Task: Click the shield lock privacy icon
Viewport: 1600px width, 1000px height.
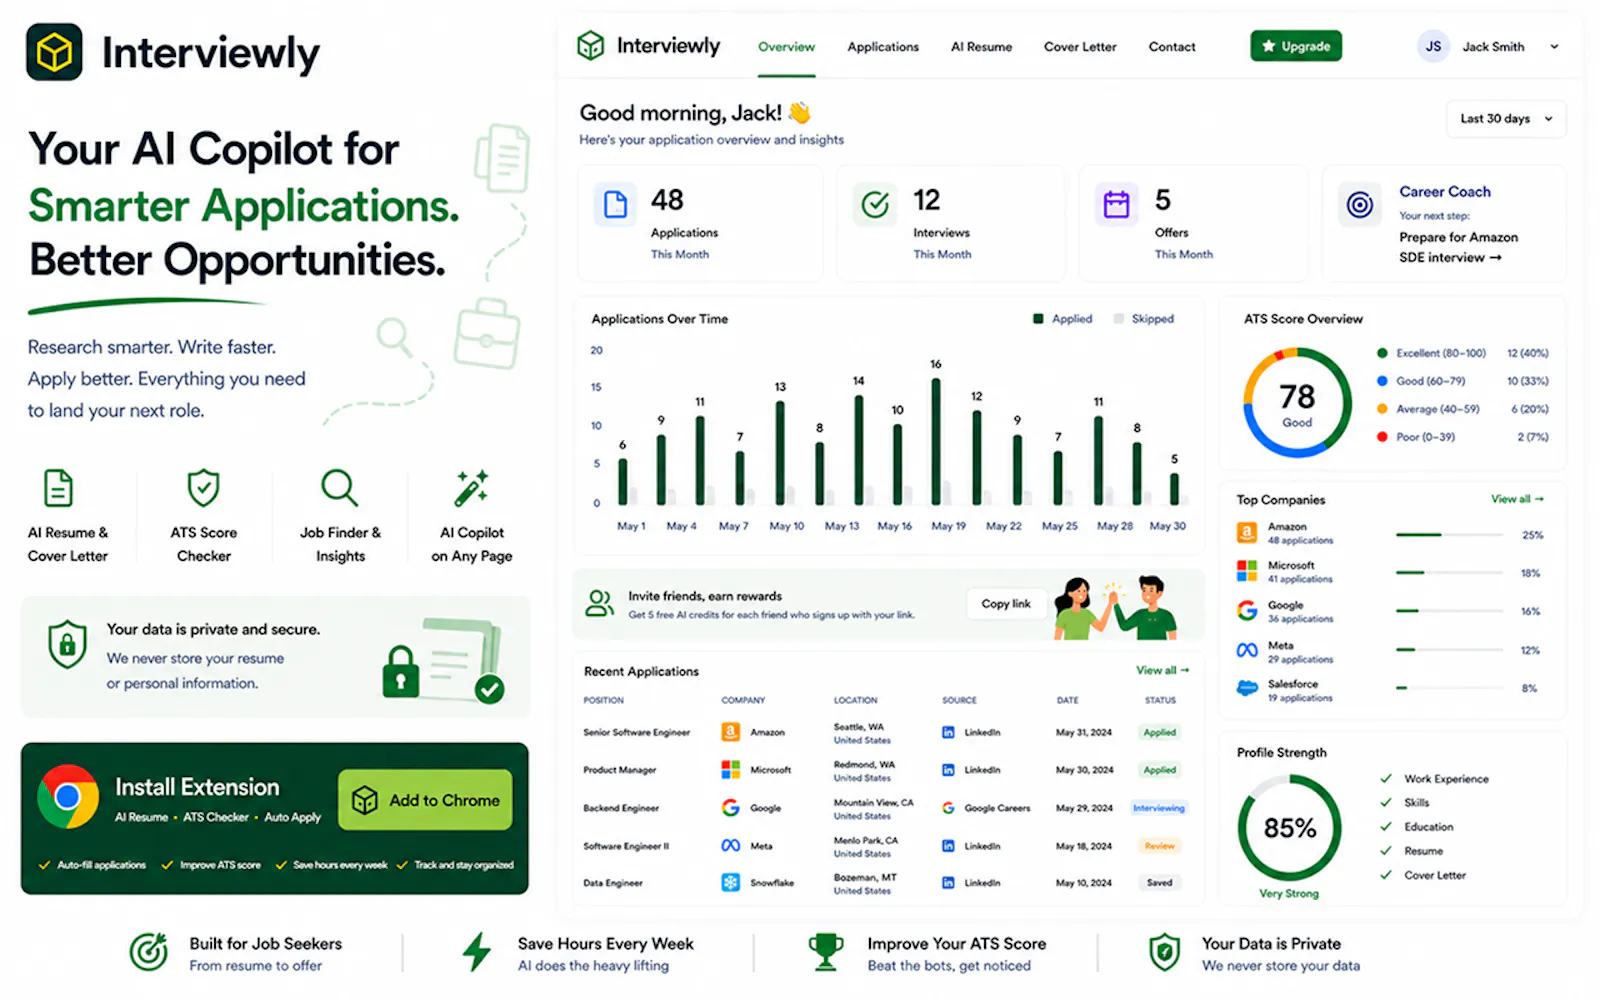Action: click(x=68, y=644)
